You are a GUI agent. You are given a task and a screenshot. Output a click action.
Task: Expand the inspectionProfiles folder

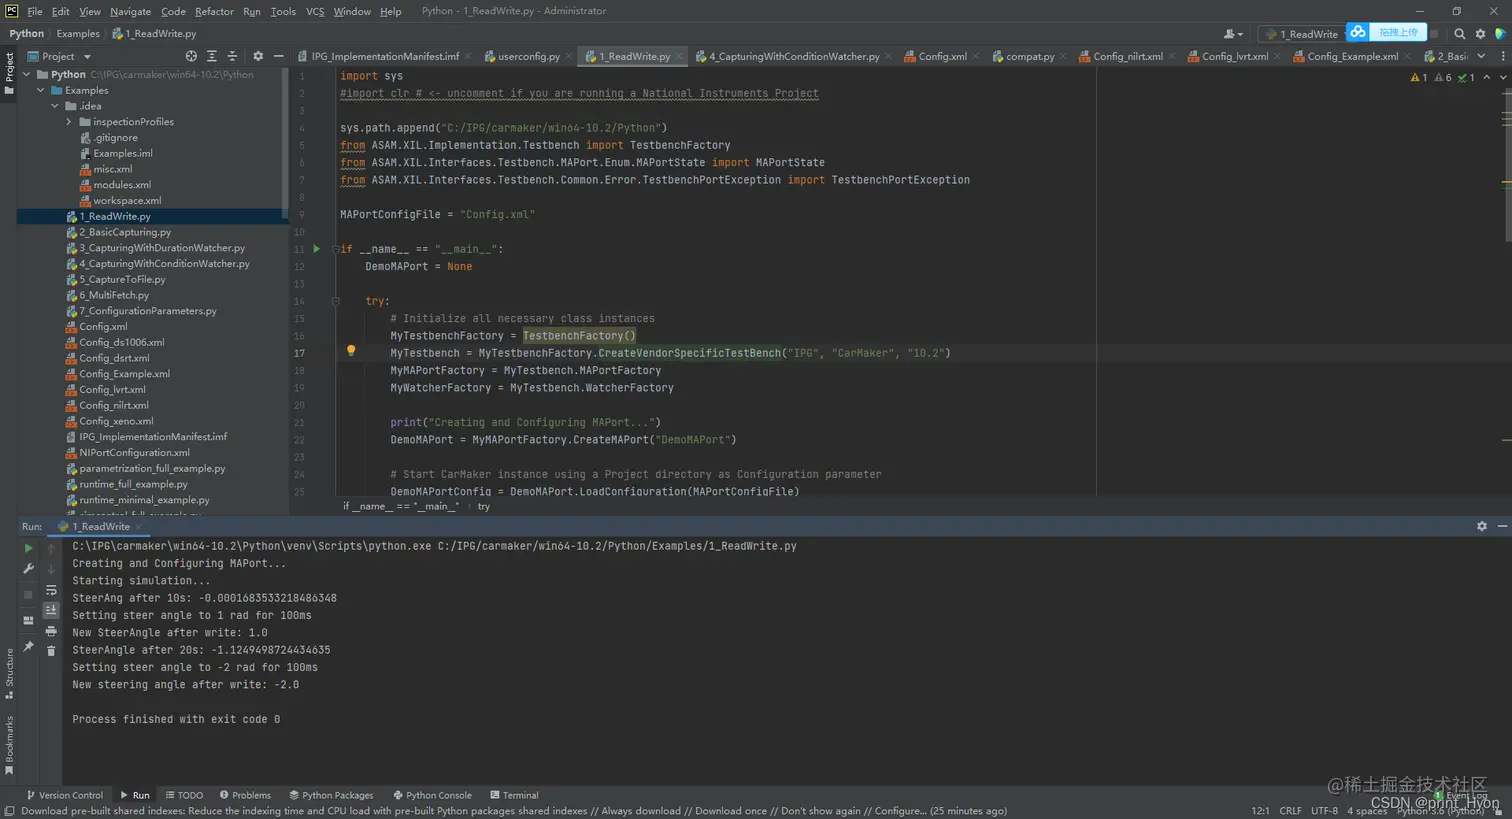69,122
